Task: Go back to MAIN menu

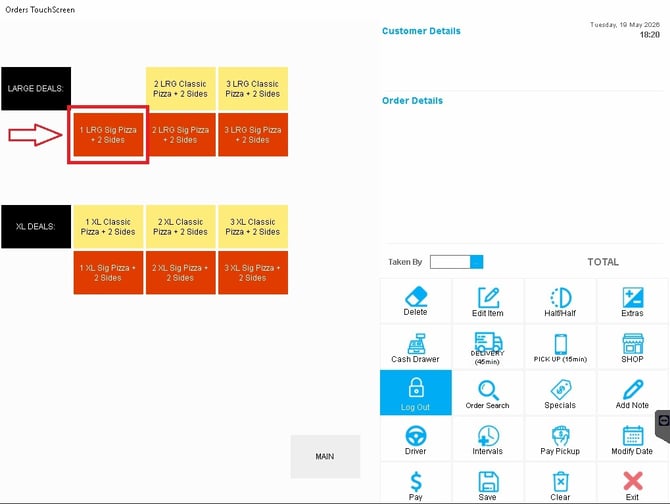Action: [x=325, y=457]
